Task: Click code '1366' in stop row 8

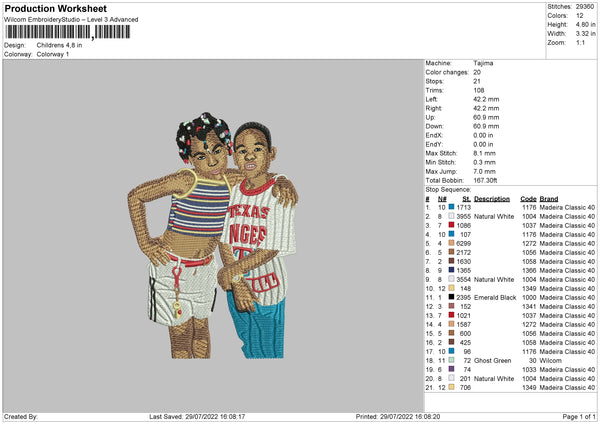Action: click(x=529, y=271)
